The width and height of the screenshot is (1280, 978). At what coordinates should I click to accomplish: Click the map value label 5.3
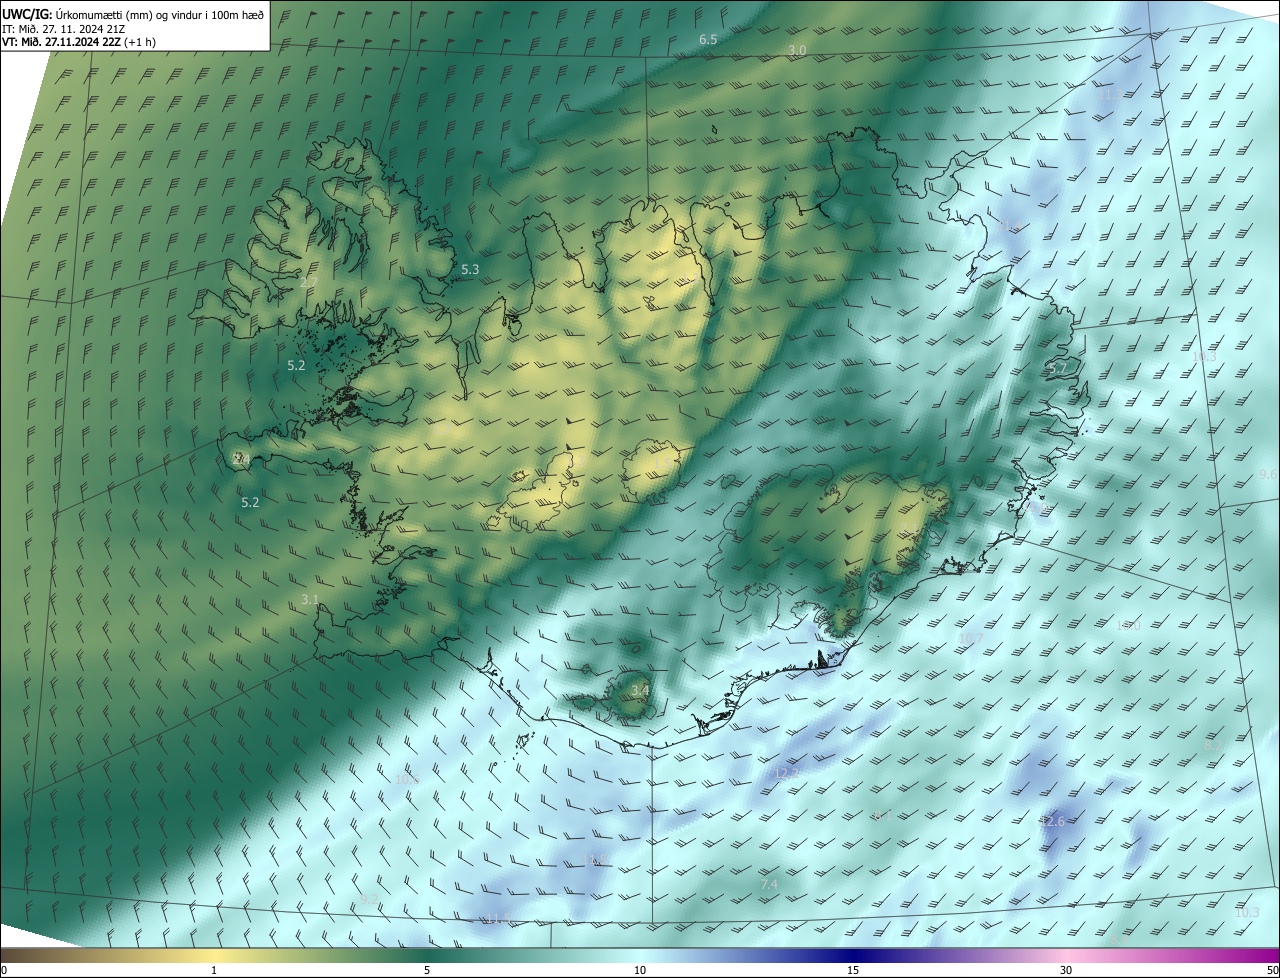[x=470, y=270]
